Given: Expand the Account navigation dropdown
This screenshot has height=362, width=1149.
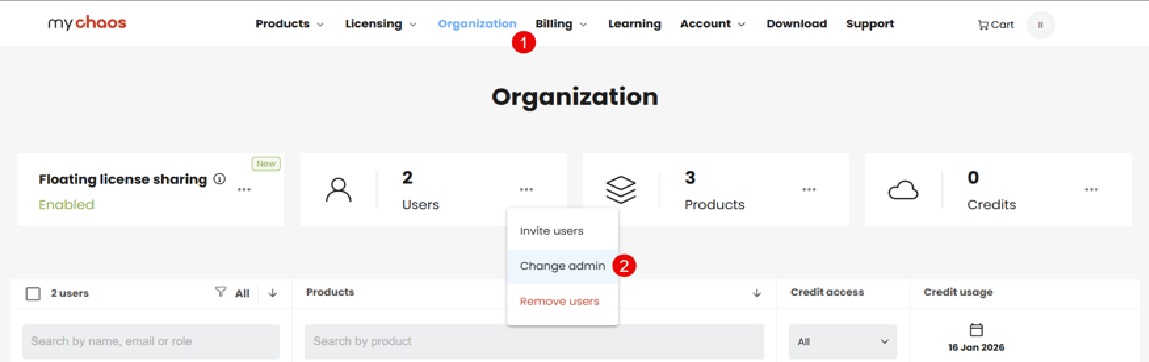Looking at the screenshot, I should click(x=713, y=23).
